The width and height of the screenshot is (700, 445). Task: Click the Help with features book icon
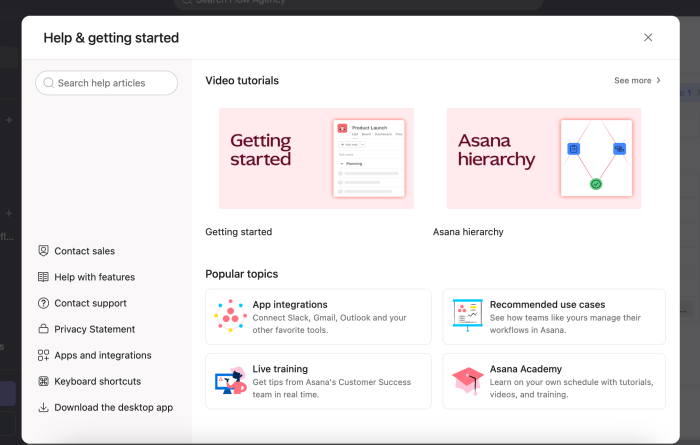(x=43, y=277)
